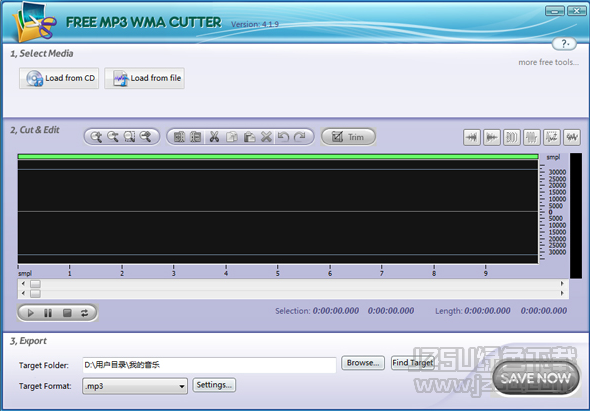The width and height of the screenshot is (590, 411).
Task: Click the second selection icon before the scissors
Action: click(x=196, y=137)
